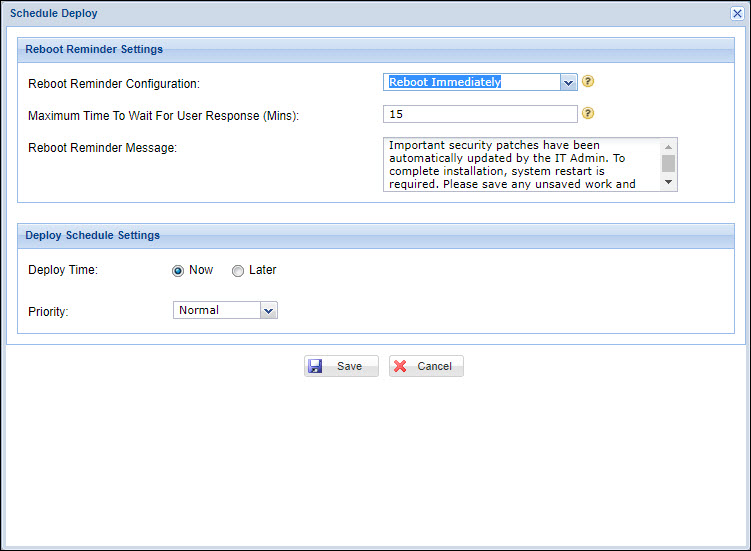Close the Schedule Deploy dialog
The width and height of the screenshot is (751, 551).
(737, 13)
